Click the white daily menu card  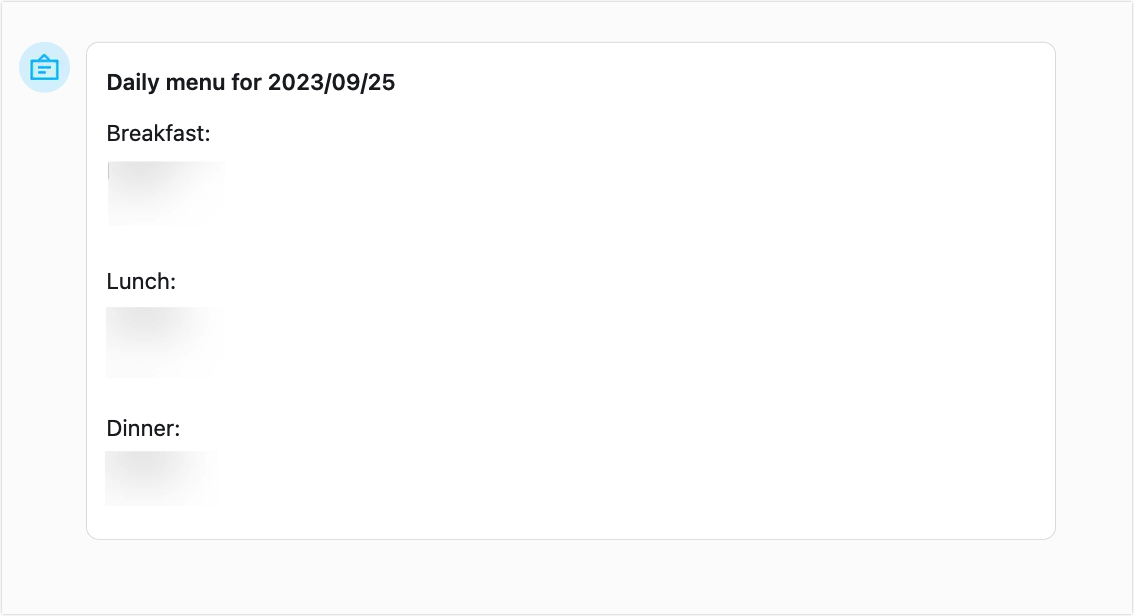(570, 290)
